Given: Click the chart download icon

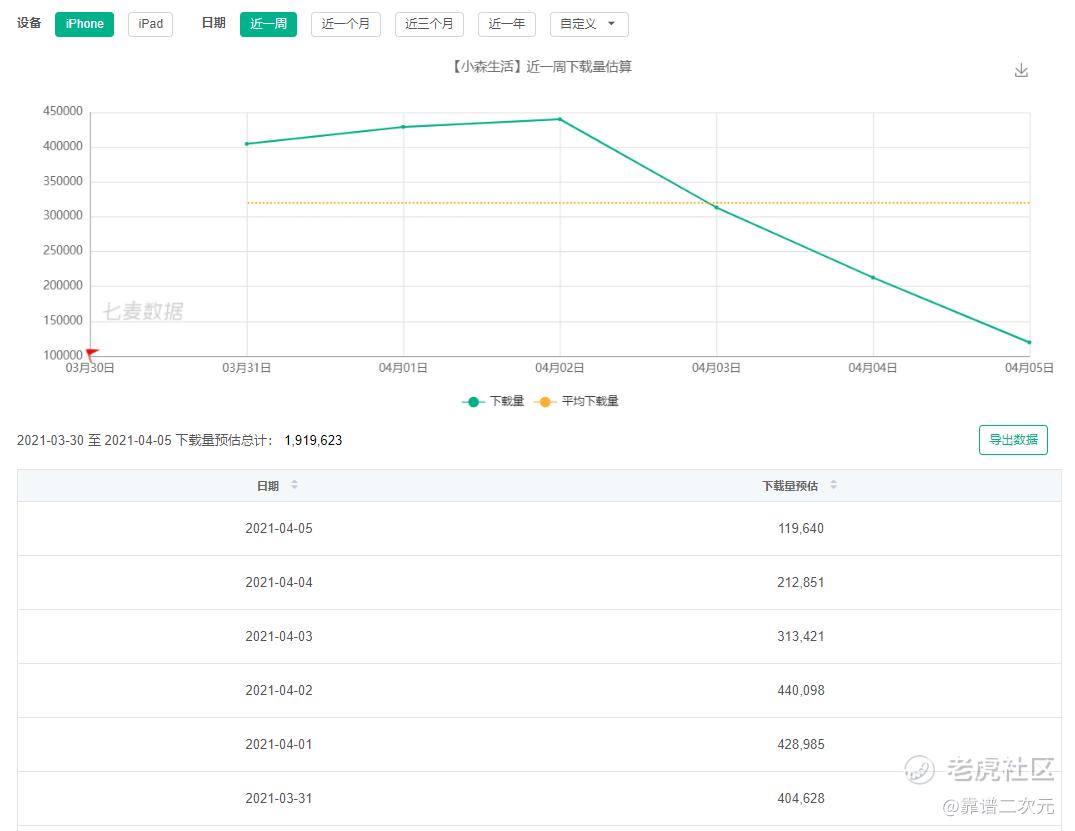Looking at the screenshot, I should (x=1021, y=71).
